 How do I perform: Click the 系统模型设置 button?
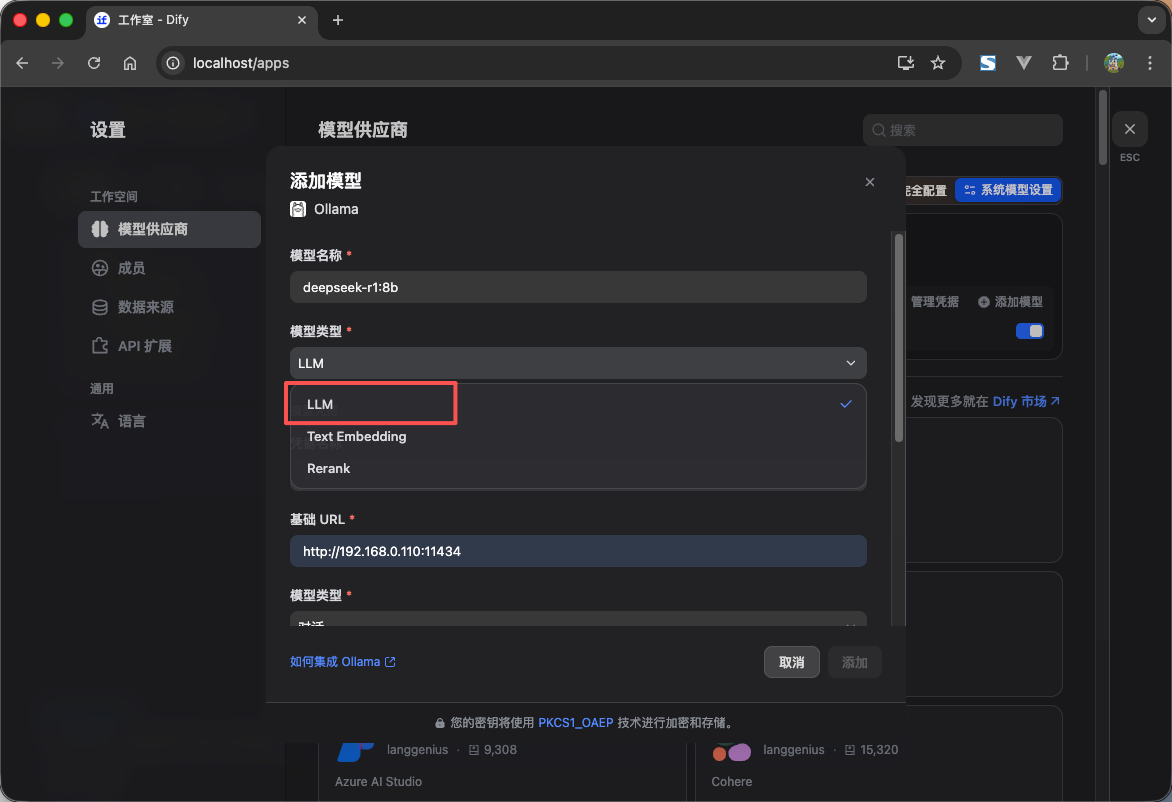click(x=1008, y=190)
